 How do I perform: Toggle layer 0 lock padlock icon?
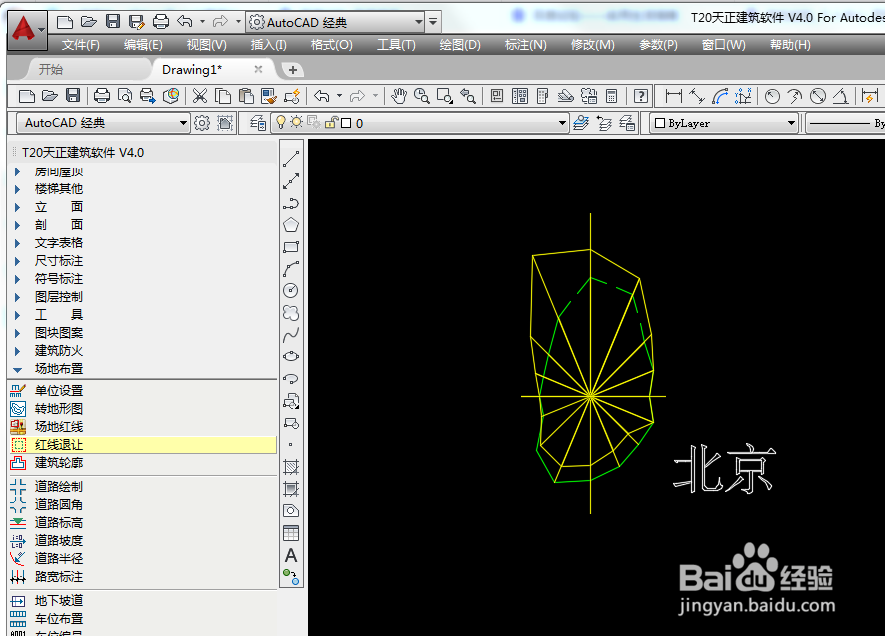click(331, 122)
